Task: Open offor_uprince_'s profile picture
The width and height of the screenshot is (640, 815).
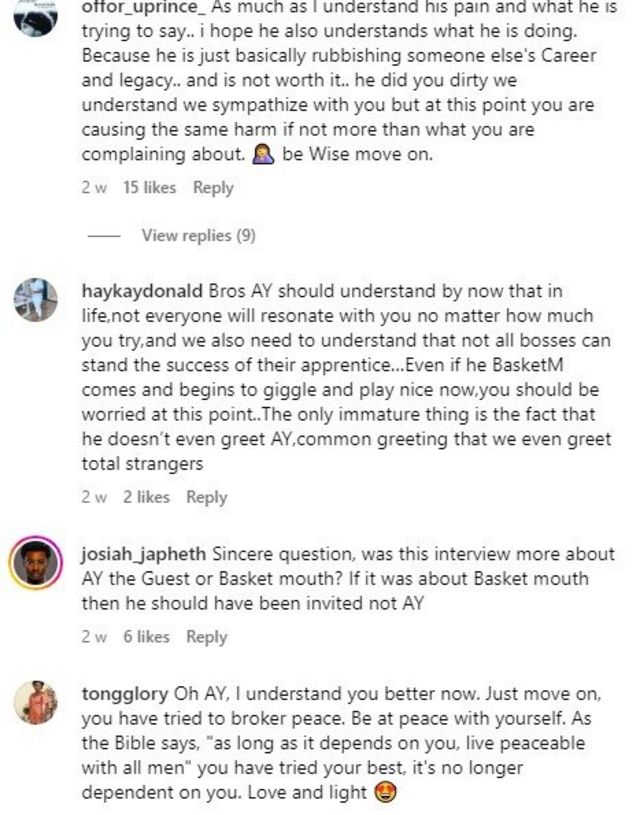Action: [36, 18]
